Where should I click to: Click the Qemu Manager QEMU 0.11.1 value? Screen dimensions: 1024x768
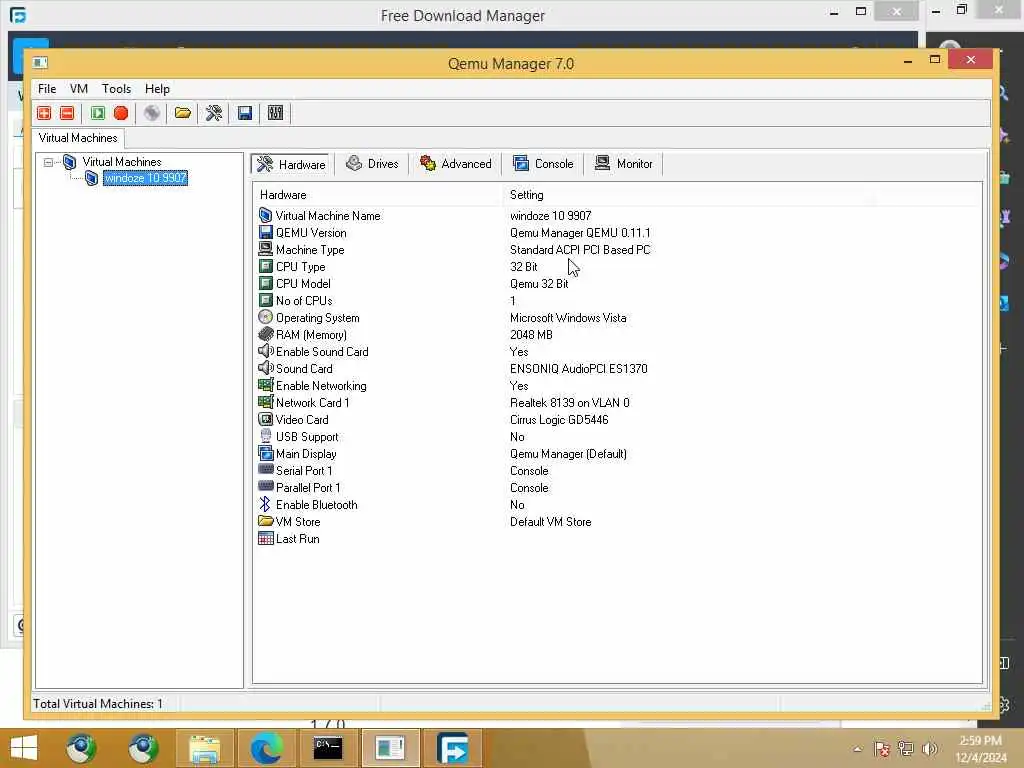pos(580,232)
